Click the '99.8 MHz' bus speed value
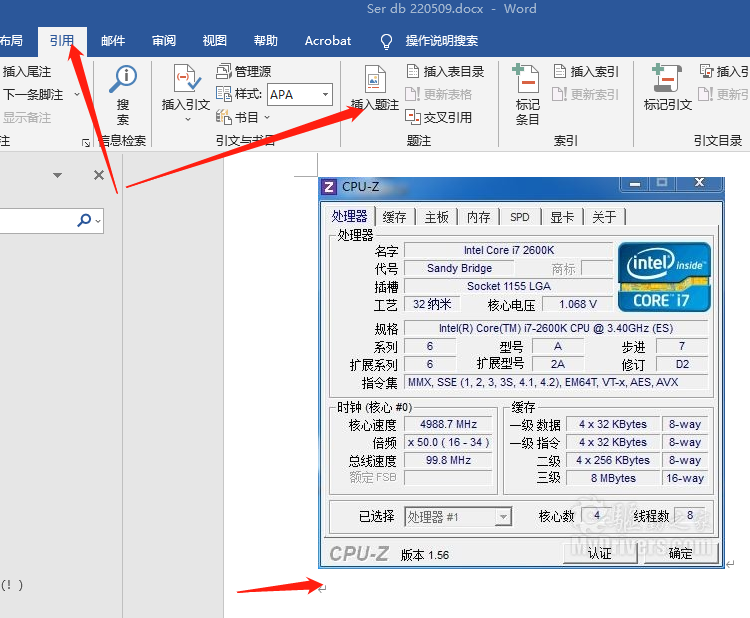 (448, 460)
